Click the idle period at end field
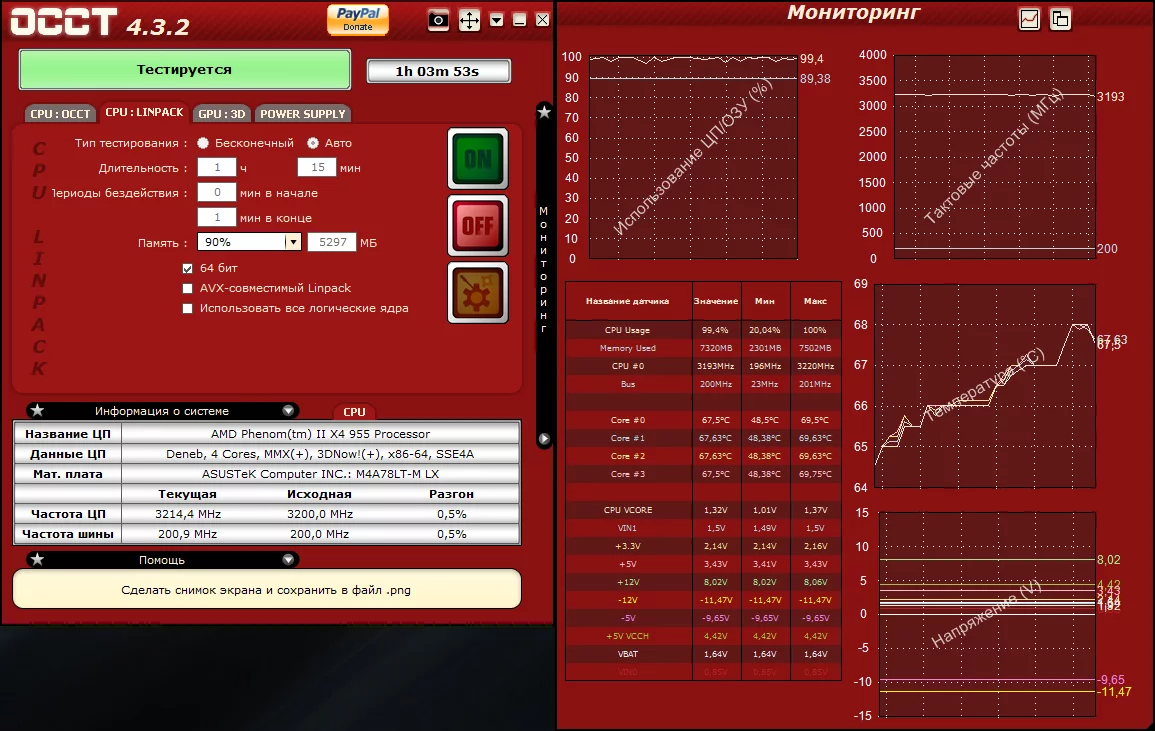 point(217,217)
